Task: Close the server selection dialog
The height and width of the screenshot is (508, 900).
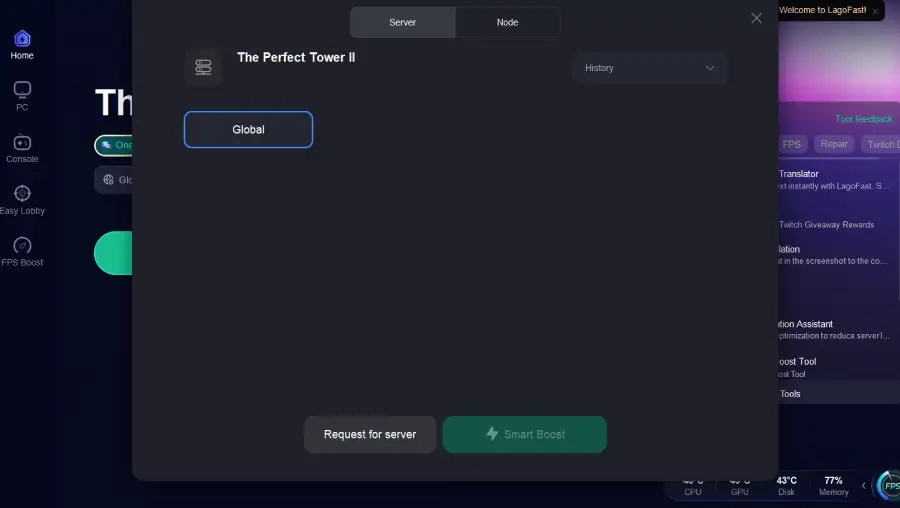Action: click(757, 18)
